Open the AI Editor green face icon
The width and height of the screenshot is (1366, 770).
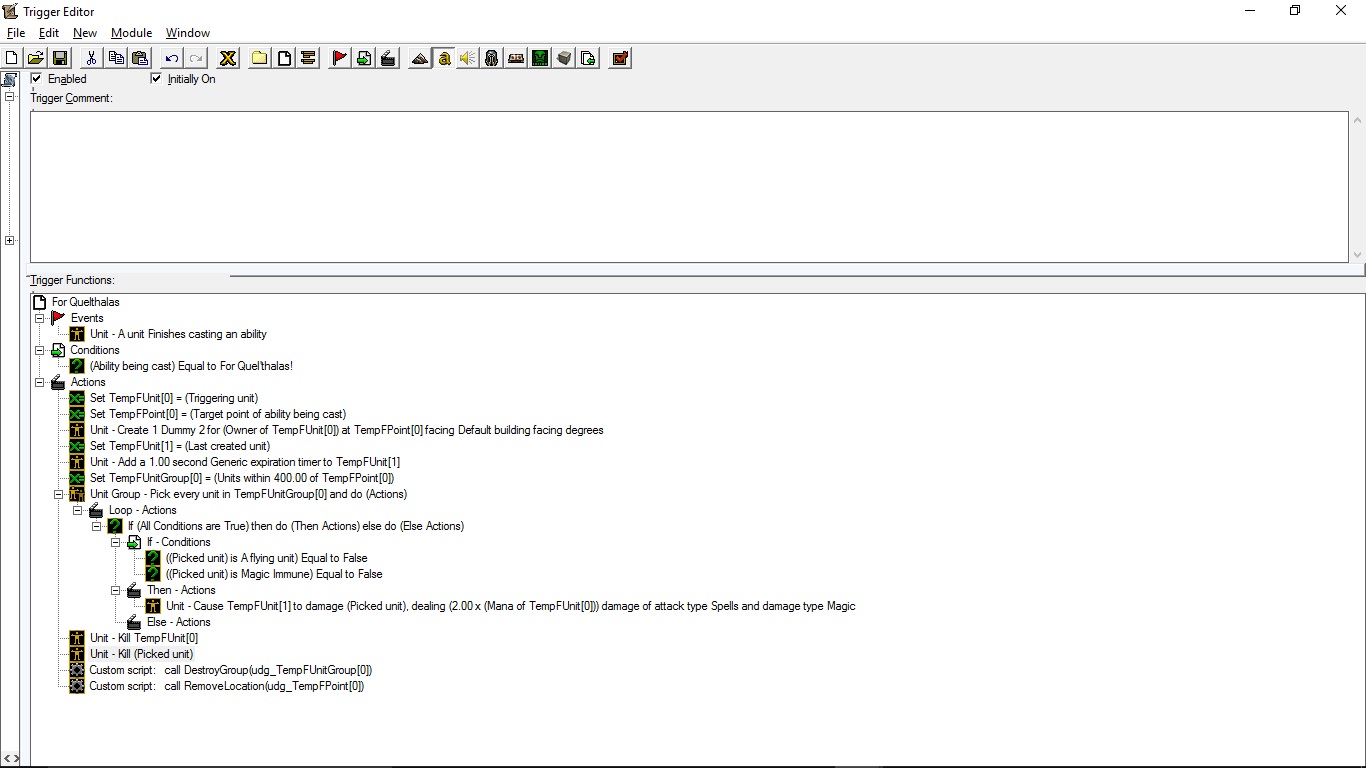[x=540, y=58]
